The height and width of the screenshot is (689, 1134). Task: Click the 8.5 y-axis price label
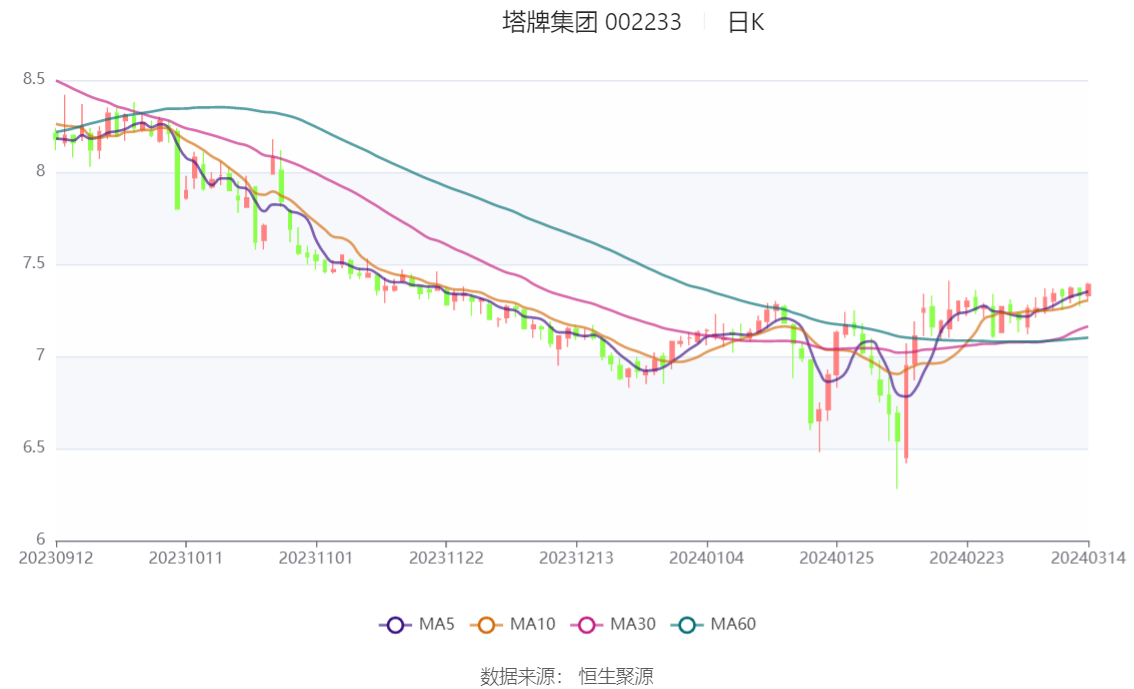(34, 79)
